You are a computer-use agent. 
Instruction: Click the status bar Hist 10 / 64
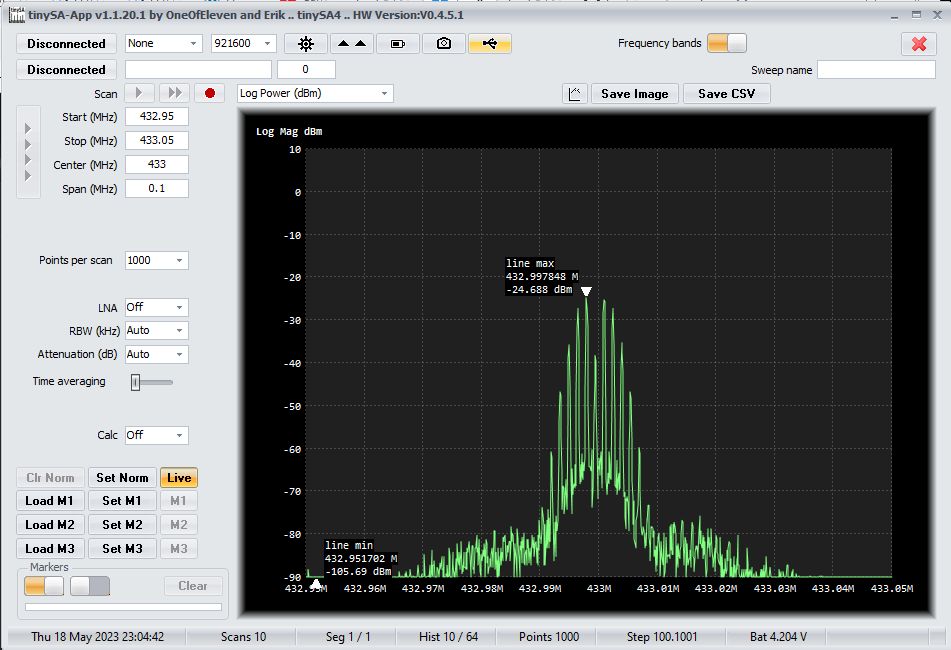point(448,637)
